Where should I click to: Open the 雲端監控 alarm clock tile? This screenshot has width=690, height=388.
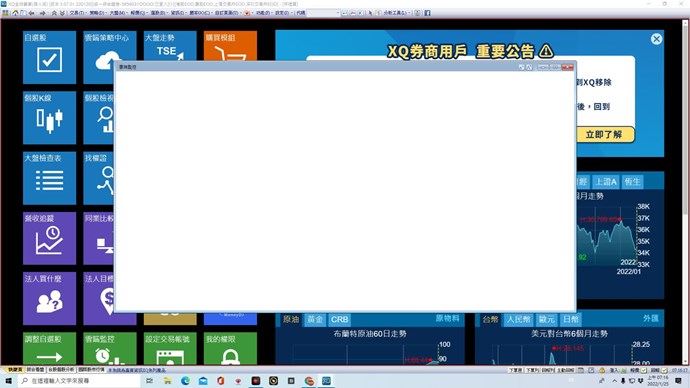110,348
